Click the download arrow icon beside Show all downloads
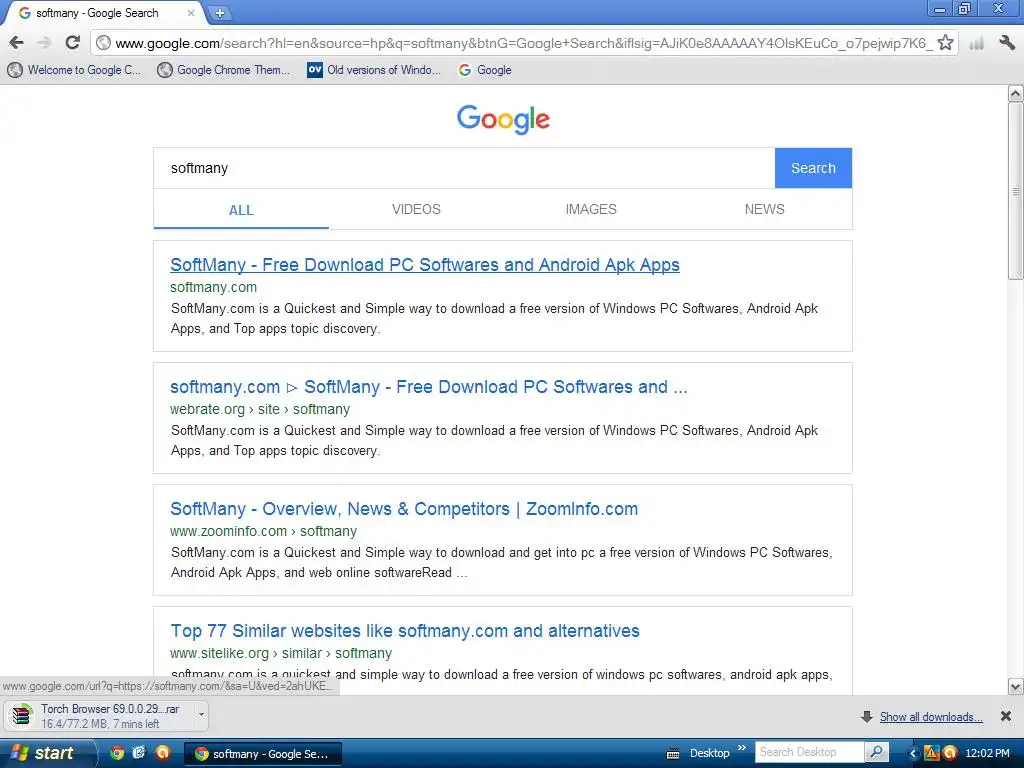1024x768 pixels. (867, 716)
